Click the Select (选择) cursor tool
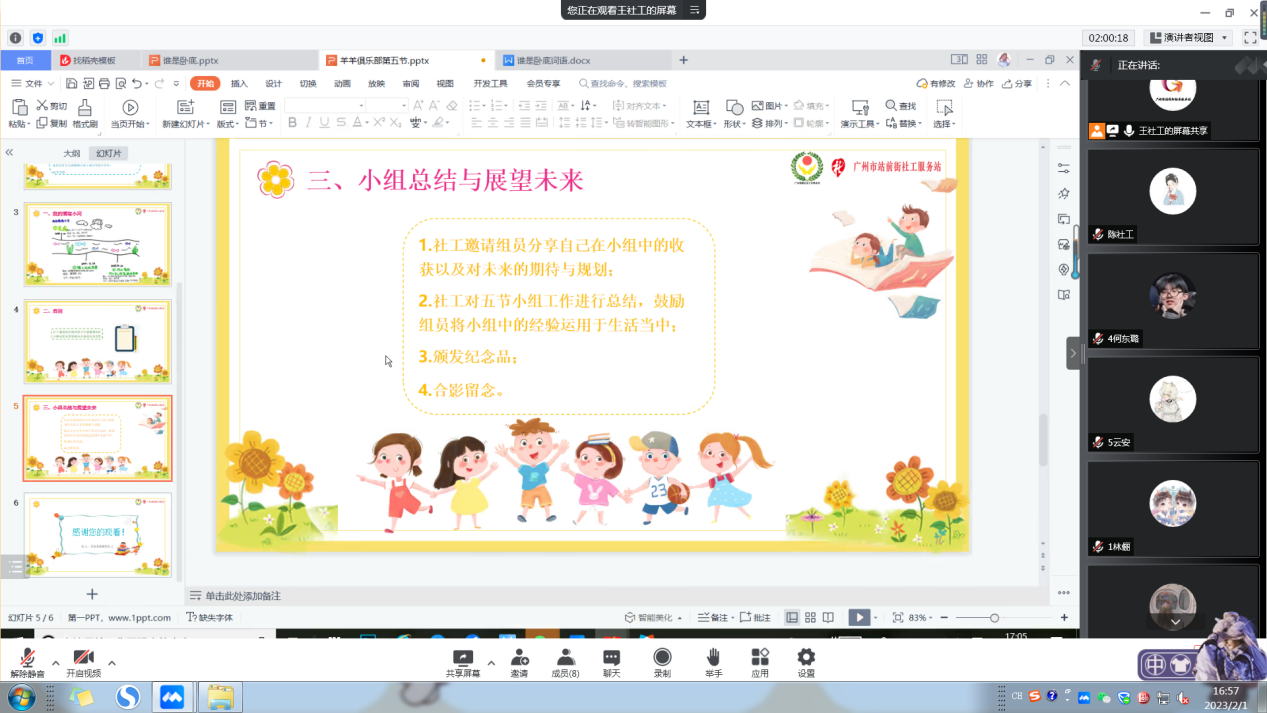Viewport: 1267px width, 713px height. point(944,114)
